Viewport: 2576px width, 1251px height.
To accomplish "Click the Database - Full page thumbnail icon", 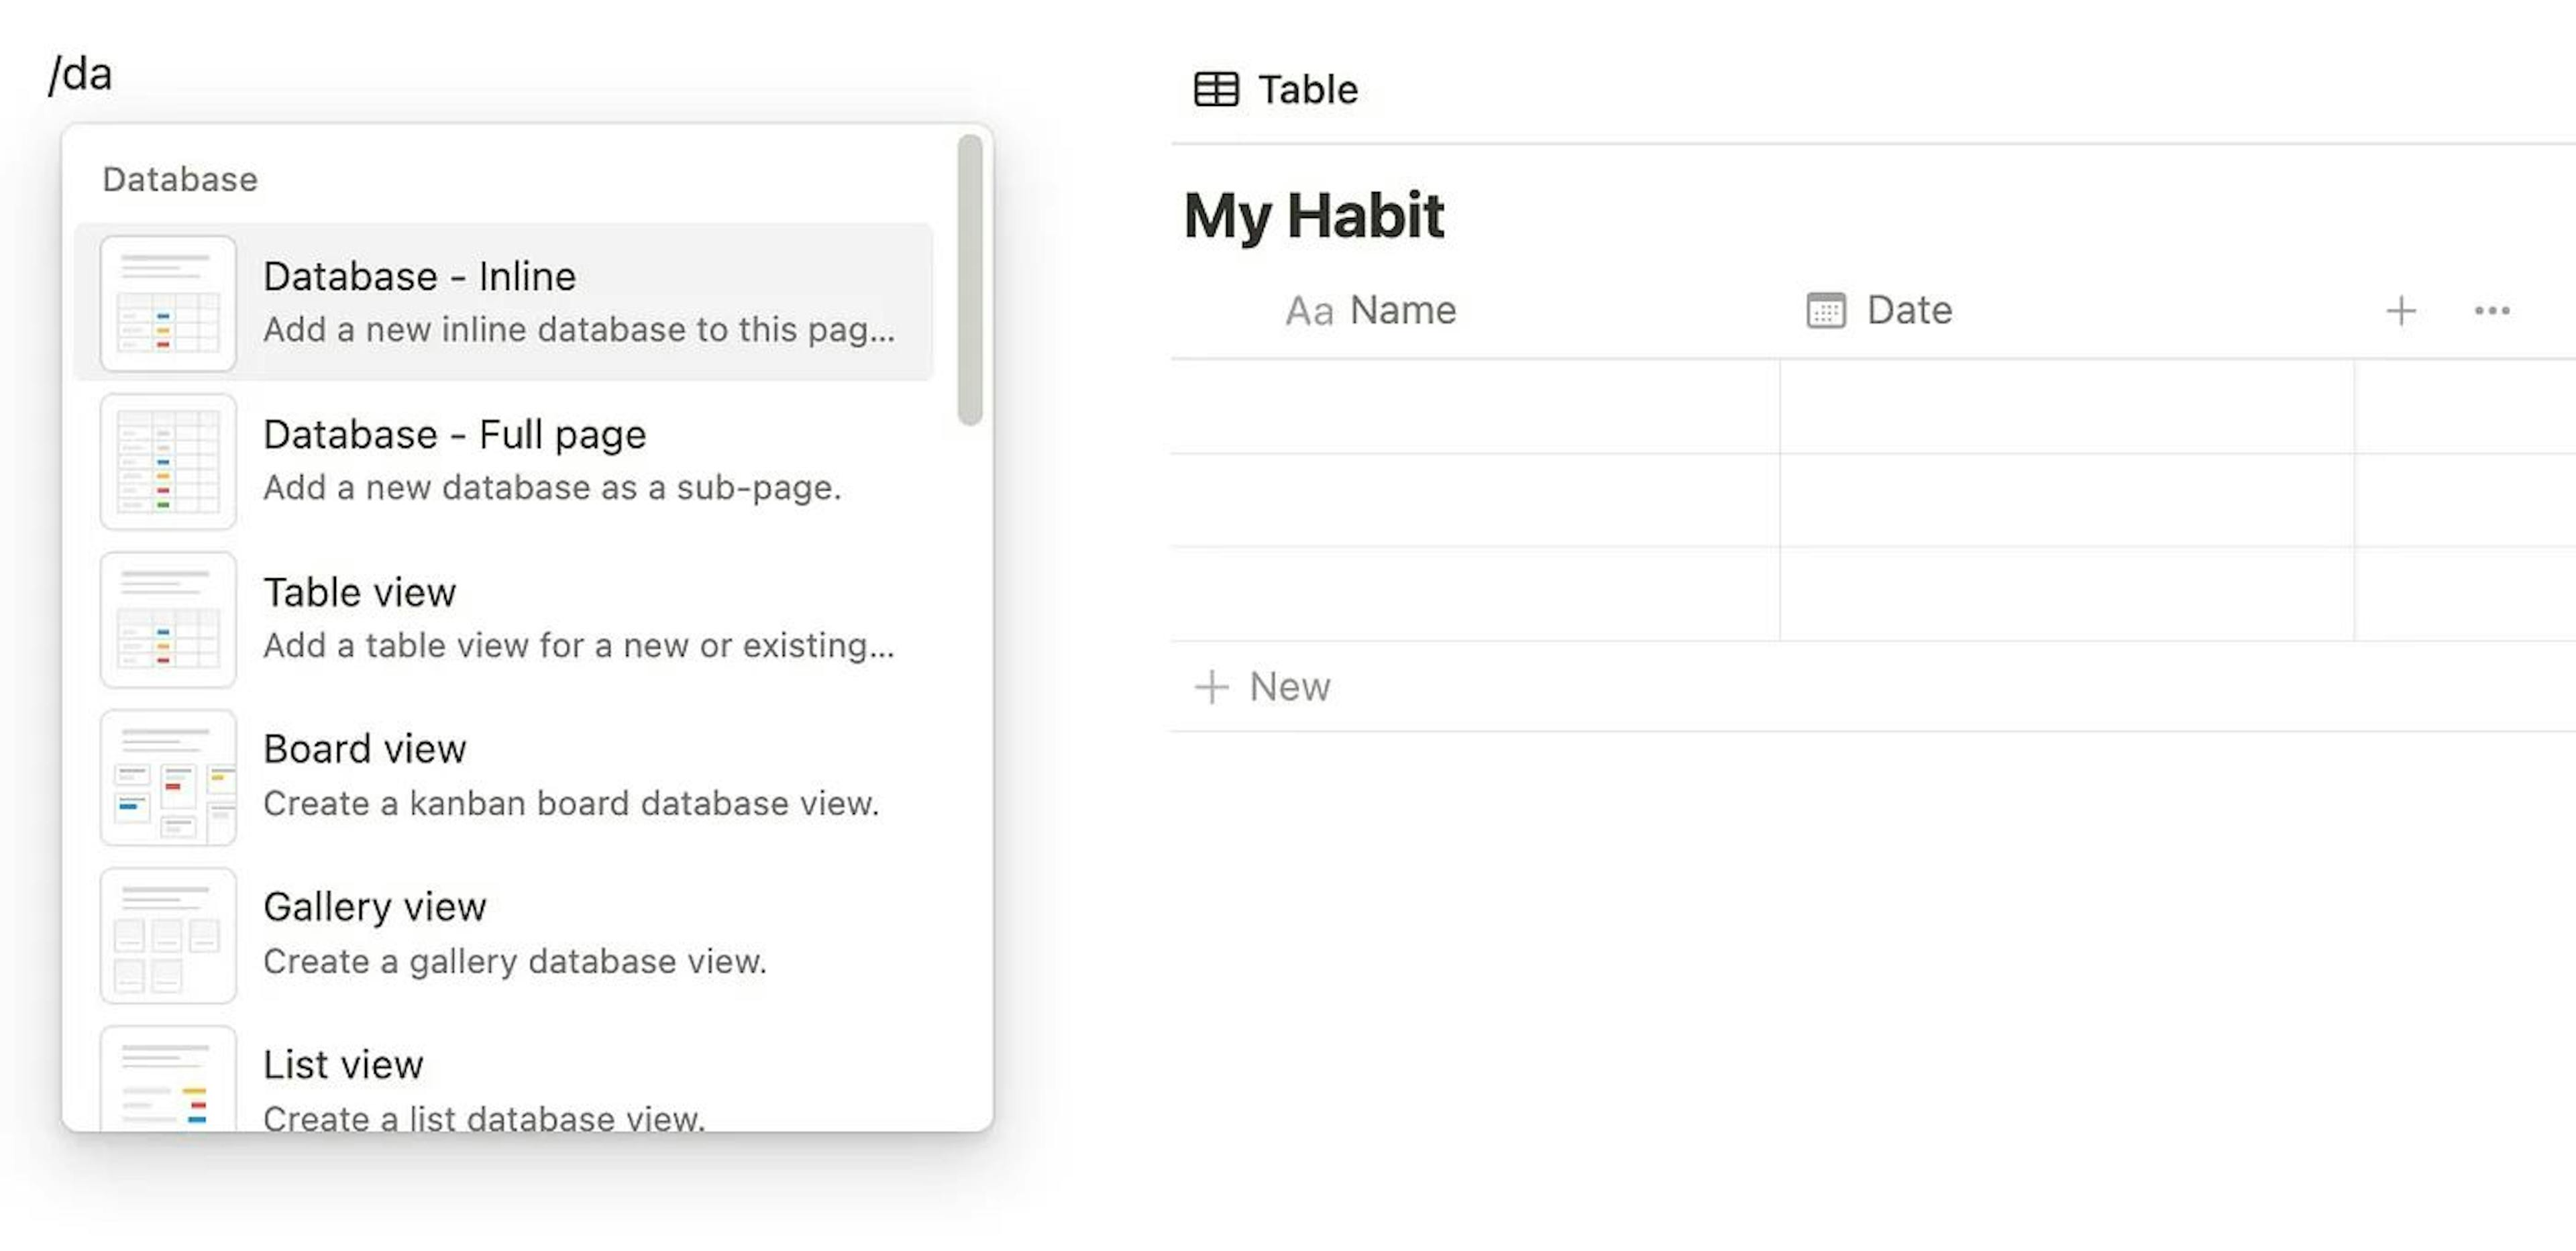I will 168,462.
